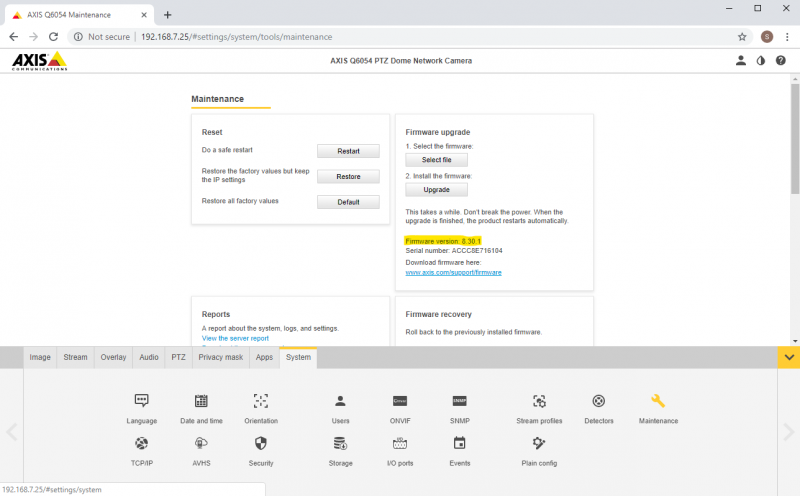Open the Chrome profile avatar
The height and width of the screenshot is (496, 800).
coord(766,37)
